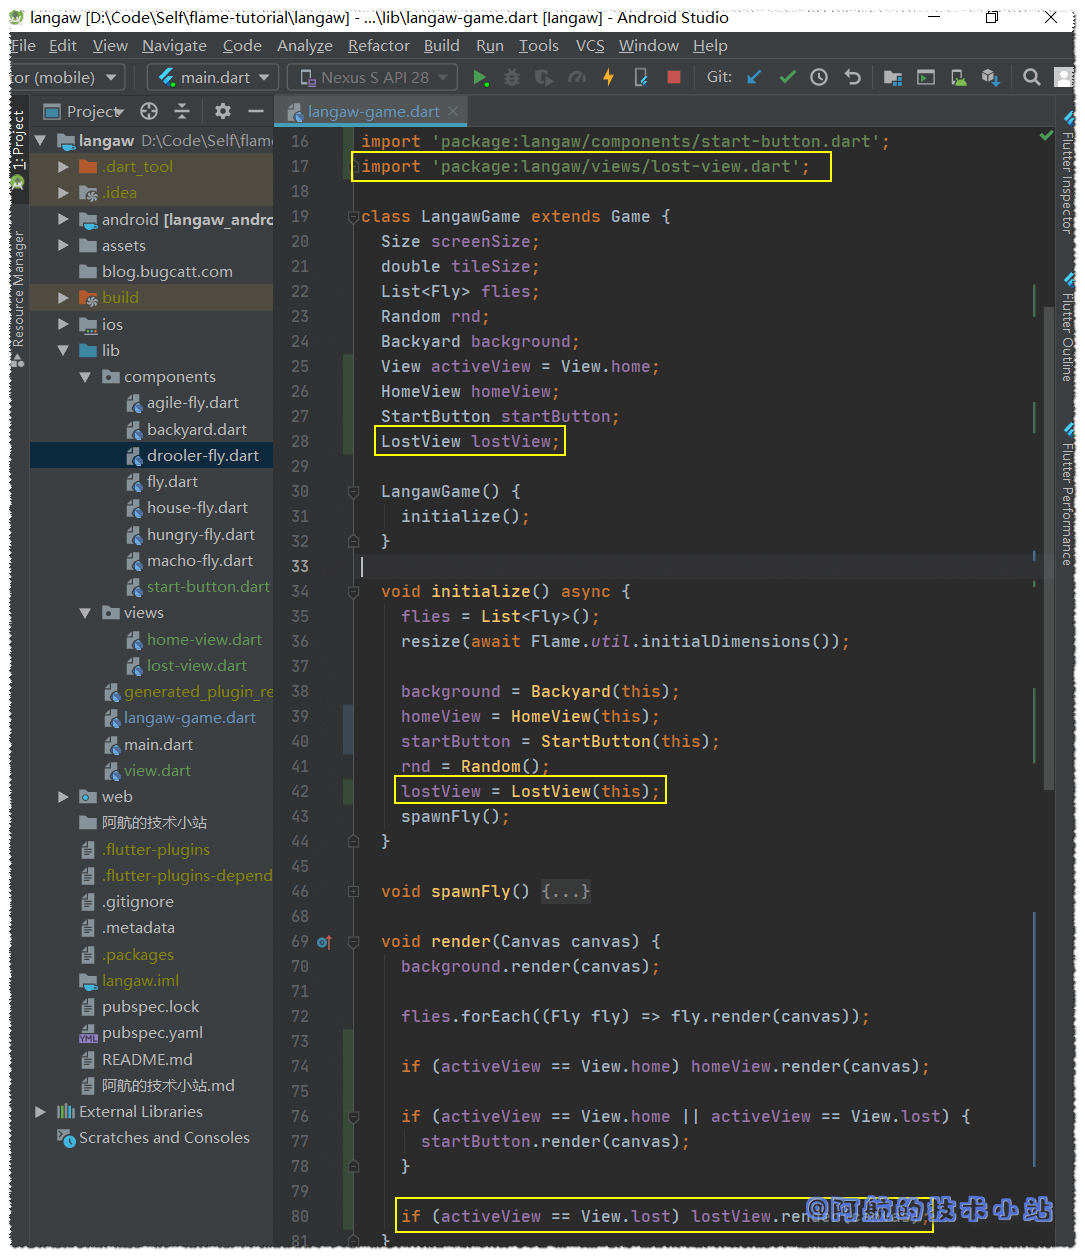
Task: Click locate current file target icon
Action: [149, 111]
